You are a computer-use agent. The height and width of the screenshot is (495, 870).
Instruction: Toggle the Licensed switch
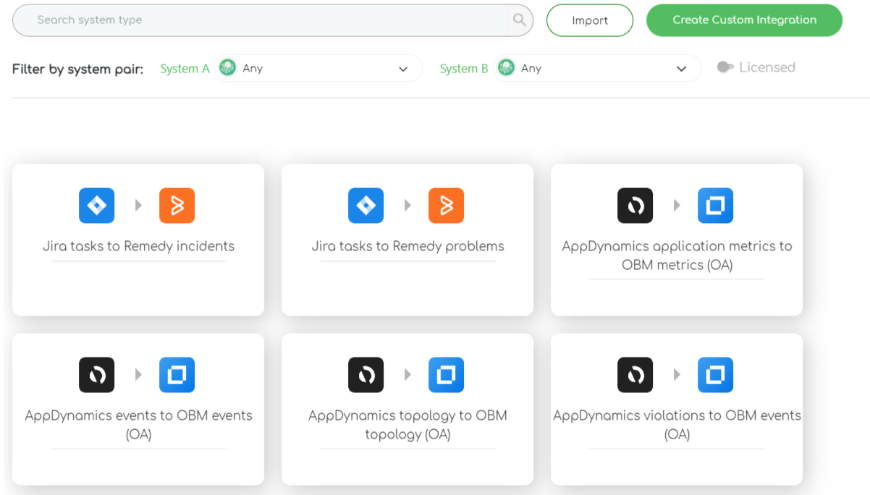tap(725, 67)
